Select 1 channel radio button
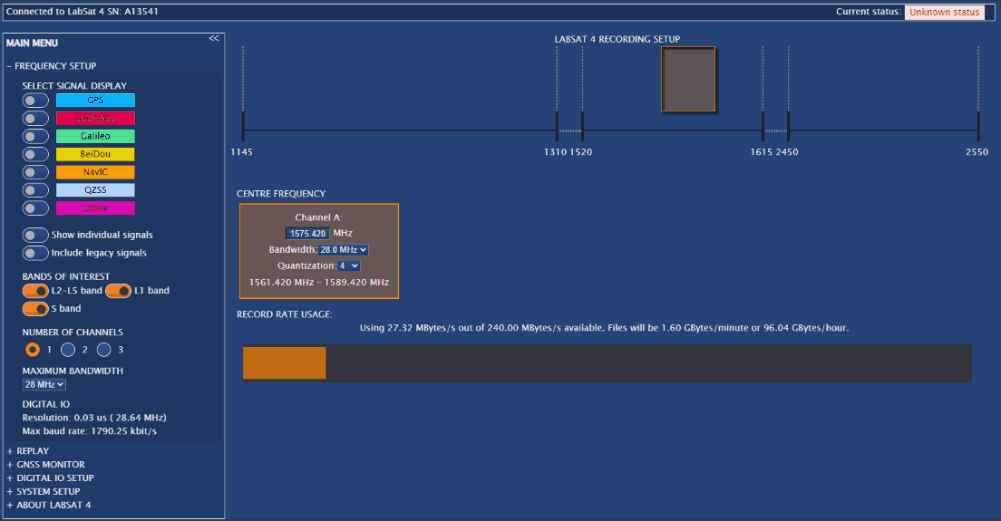 click(x=32, y=349)
